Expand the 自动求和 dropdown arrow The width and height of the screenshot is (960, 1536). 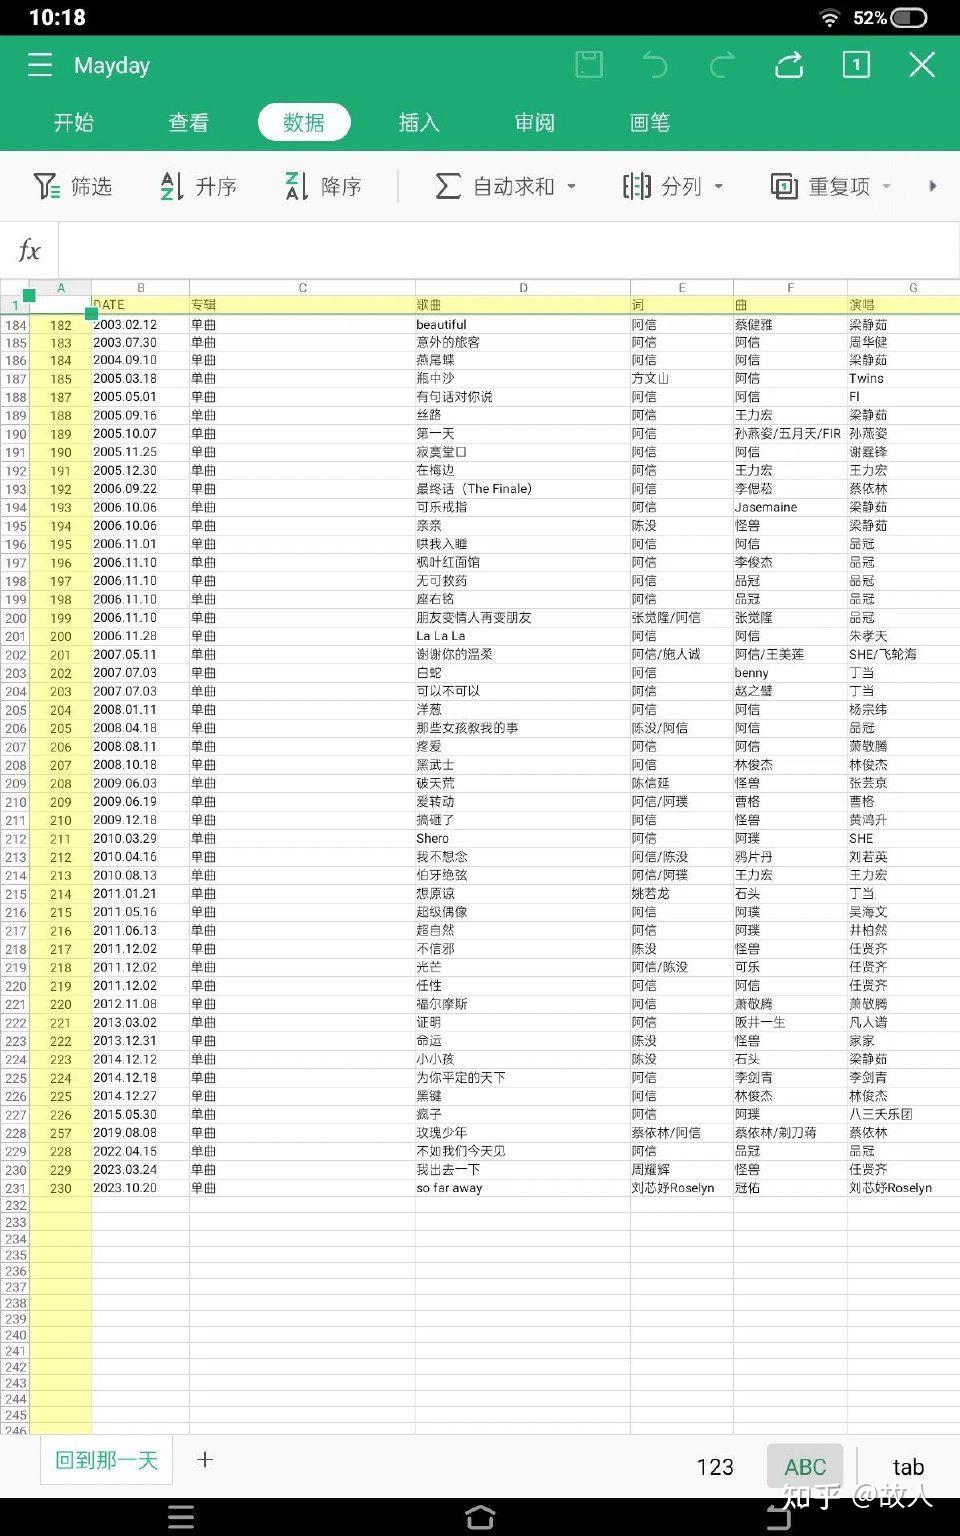[571, 186]
